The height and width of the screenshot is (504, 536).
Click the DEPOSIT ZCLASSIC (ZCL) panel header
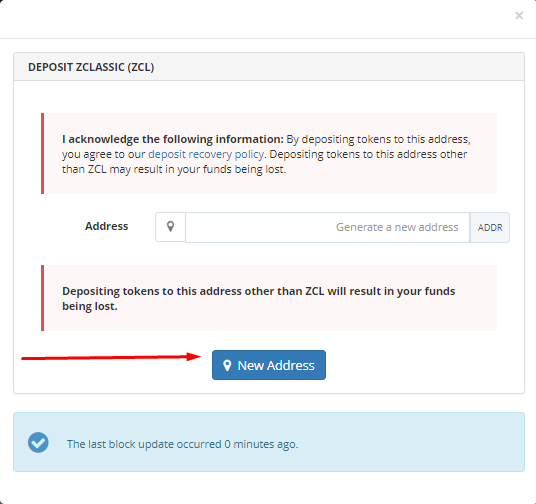pos(269,67)
